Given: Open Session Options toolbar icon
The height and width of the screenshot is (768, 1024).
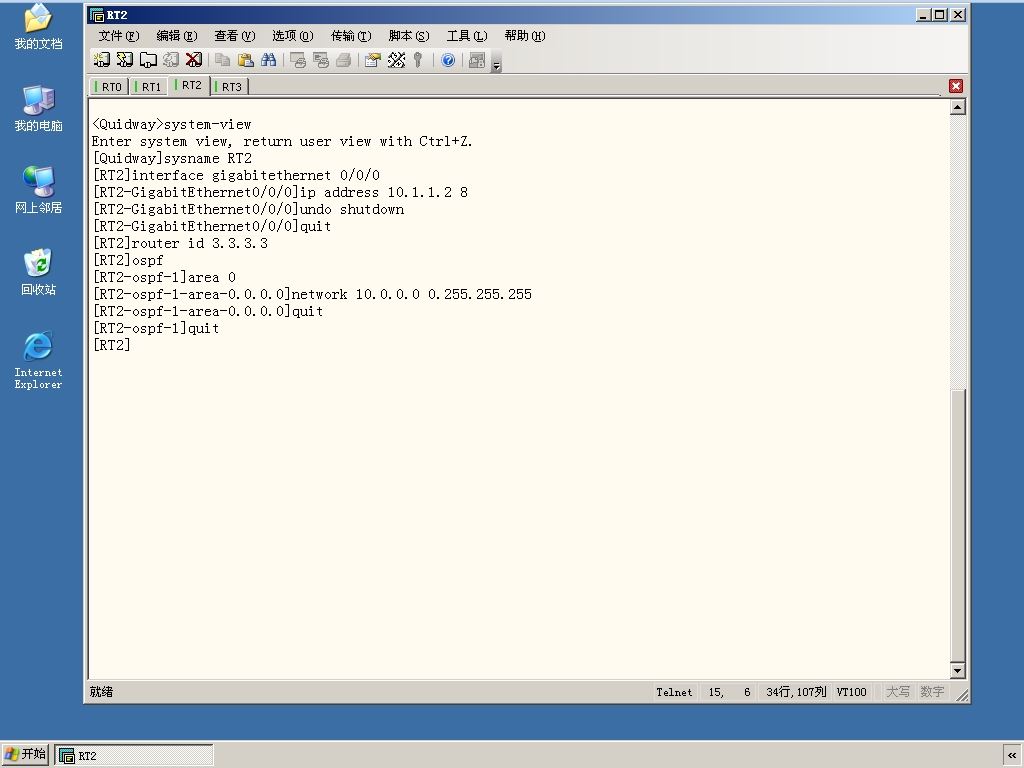Looking at the screenshot, I should [373, 60].
